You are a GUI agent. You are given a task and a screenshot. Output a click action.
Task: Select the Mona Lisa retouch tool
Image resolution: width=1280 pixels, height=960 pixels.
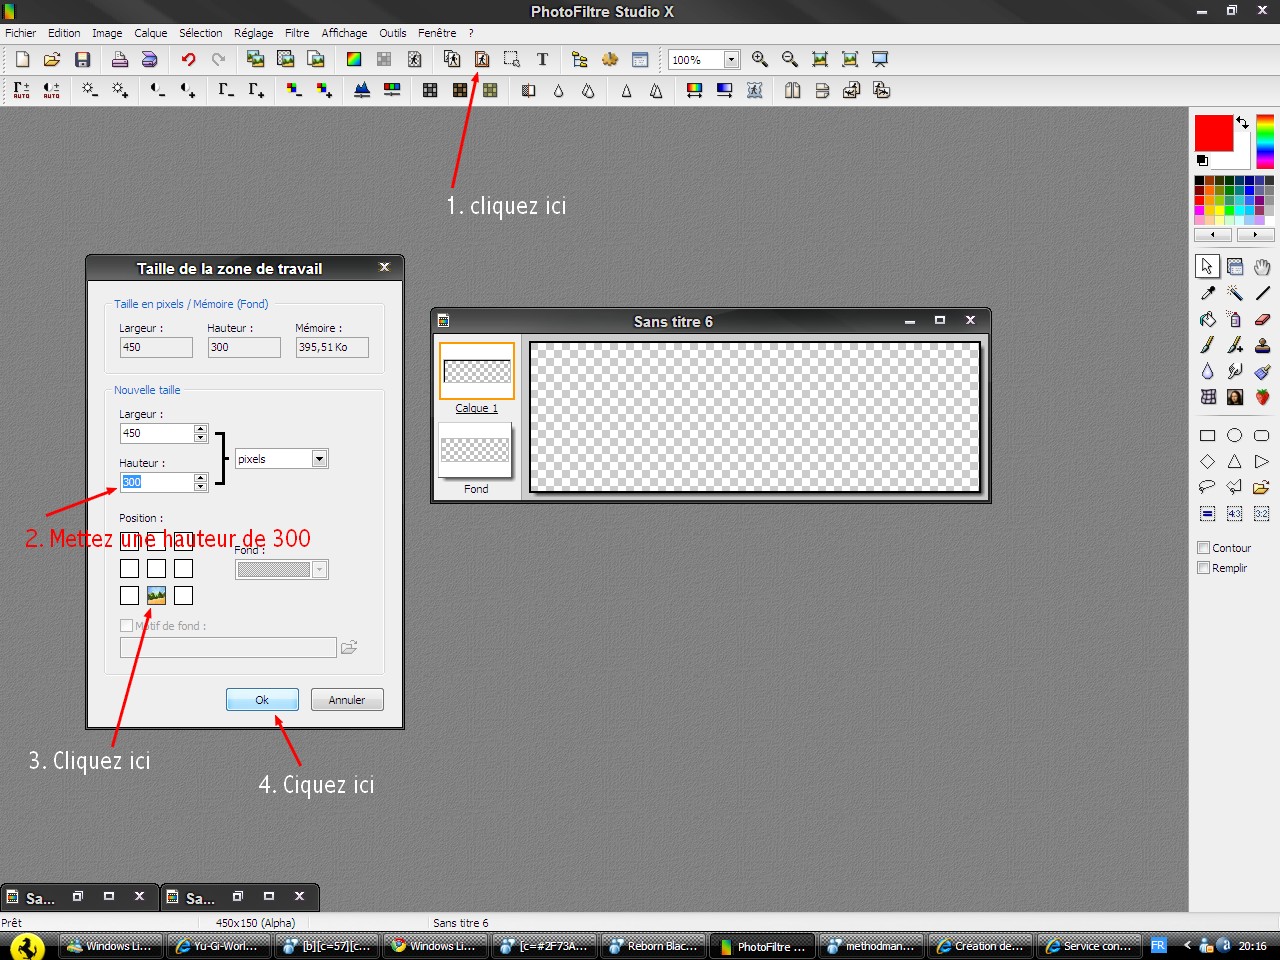coord(1235,397)
